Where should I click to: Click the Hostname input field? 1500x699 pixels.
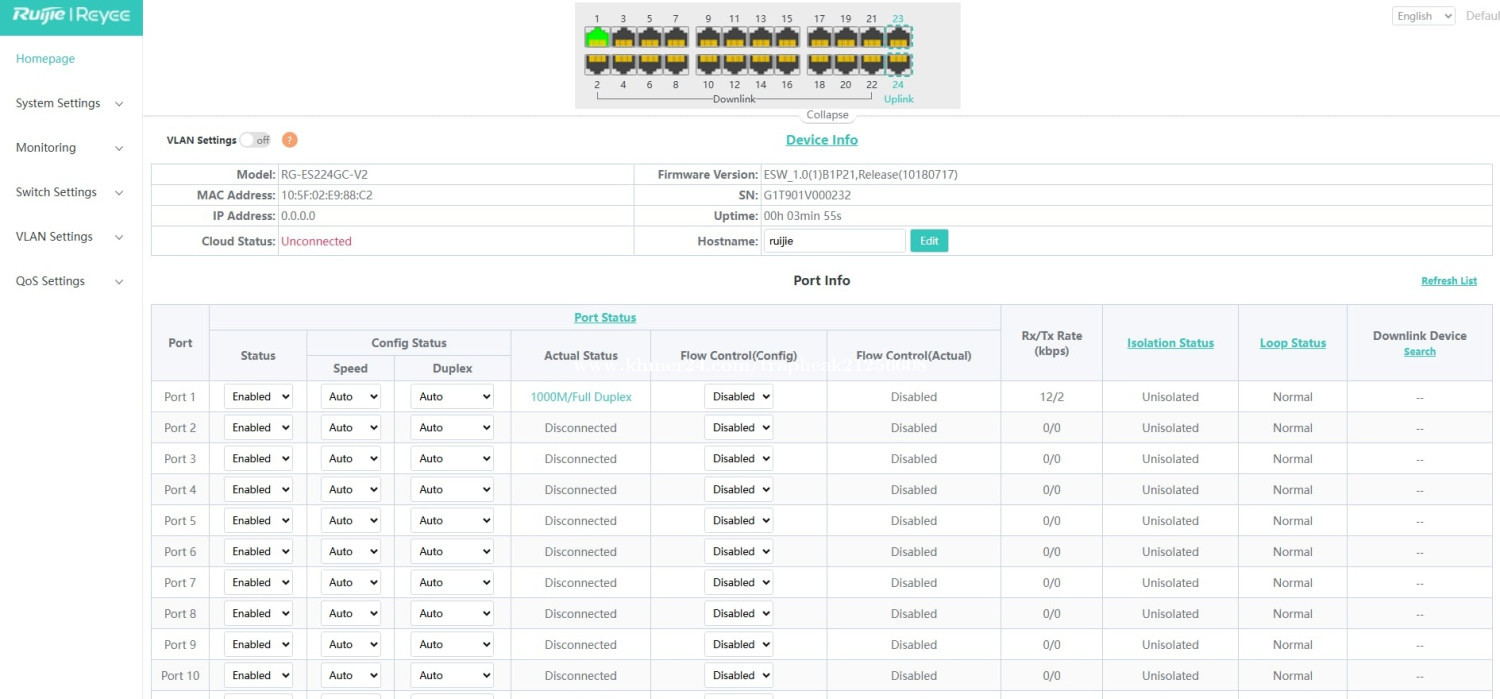(834, 241)
